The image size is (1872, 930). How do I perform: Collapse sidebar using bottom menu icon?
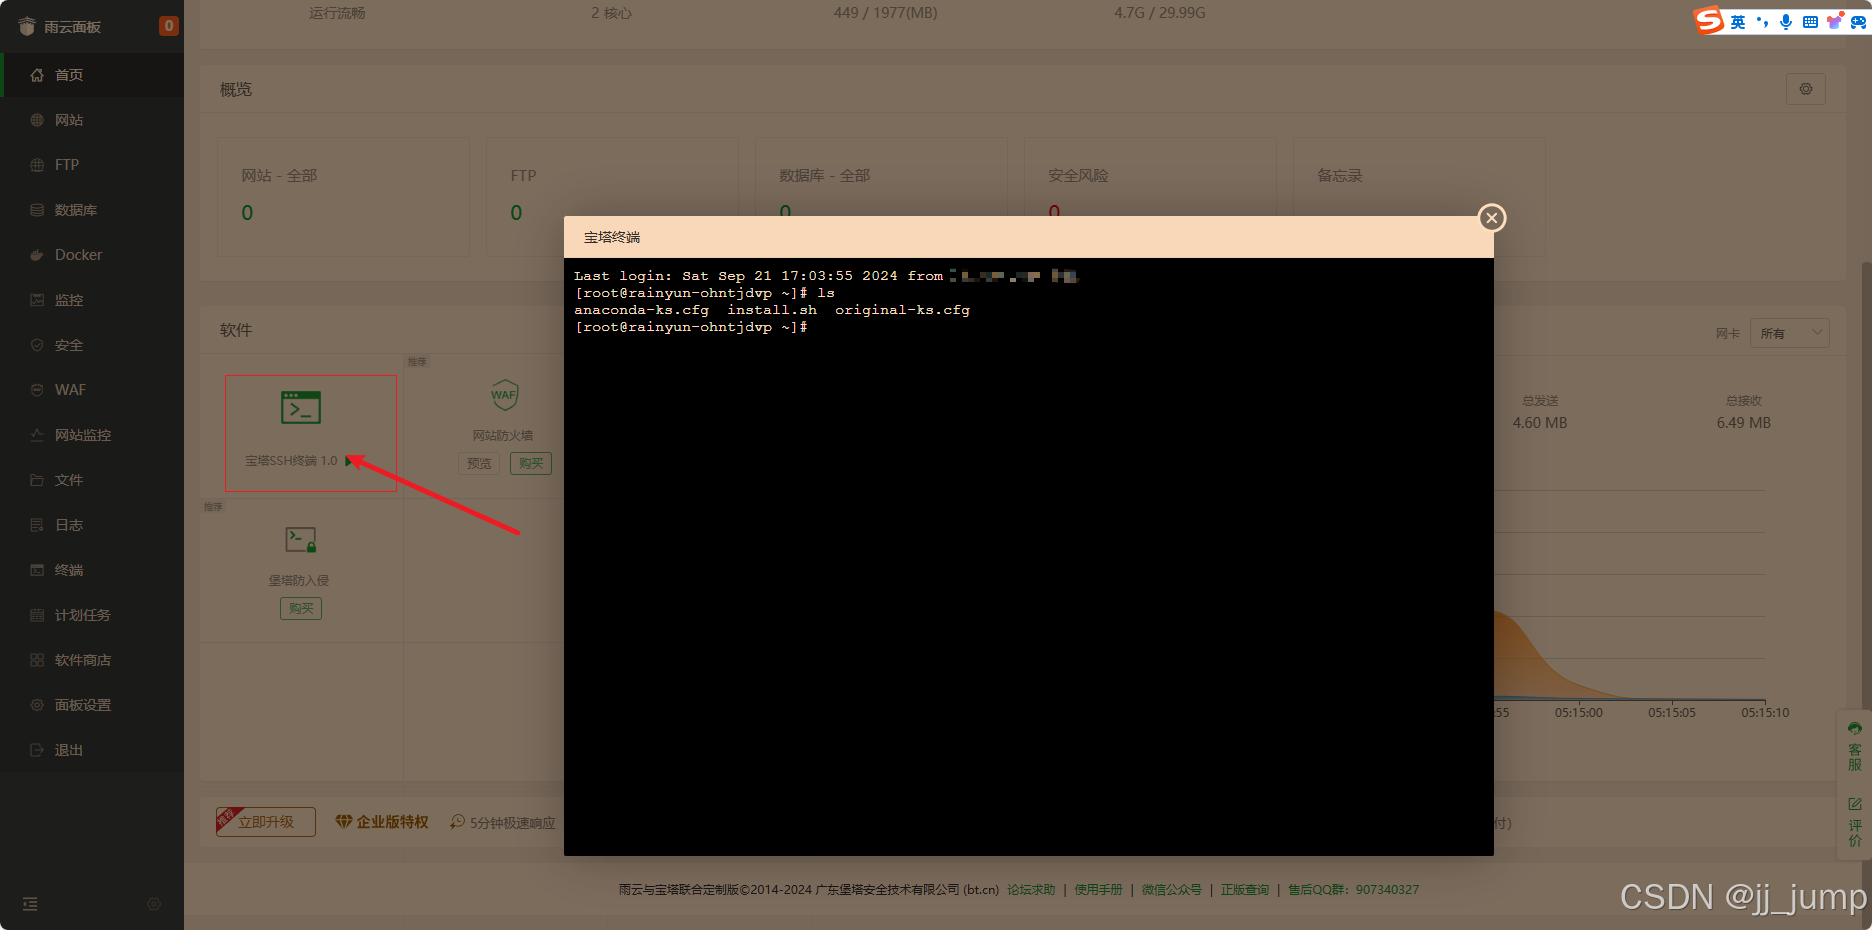point(30,904)
